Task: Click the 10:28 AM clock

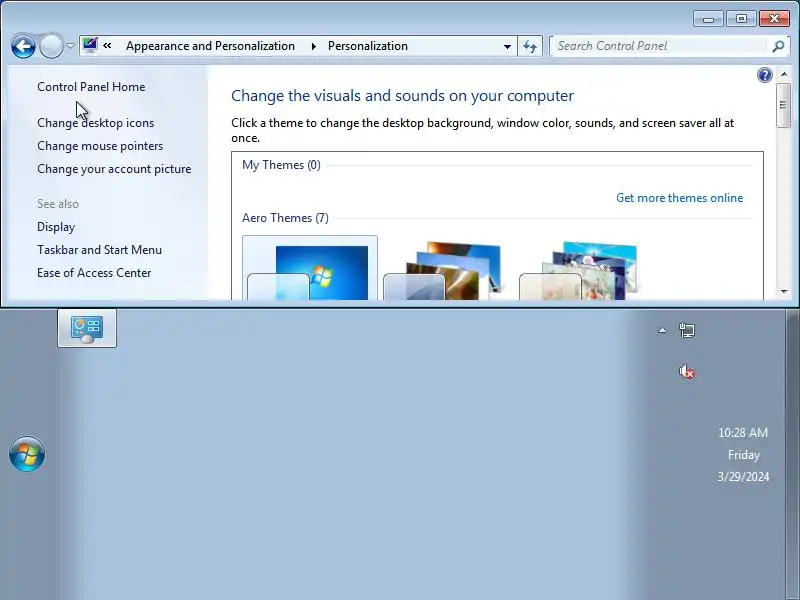Action: 743,433
